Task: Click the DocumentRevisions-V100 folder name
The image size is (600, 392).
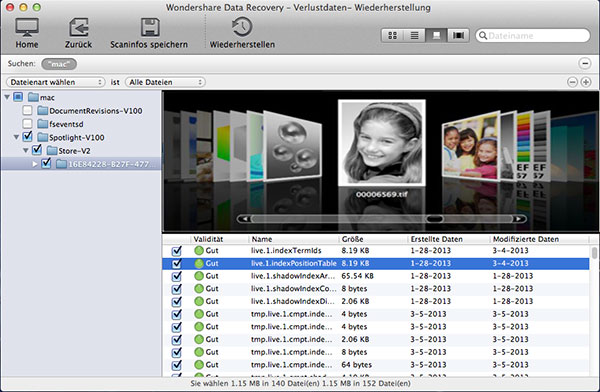Action: tap(96, 111)
